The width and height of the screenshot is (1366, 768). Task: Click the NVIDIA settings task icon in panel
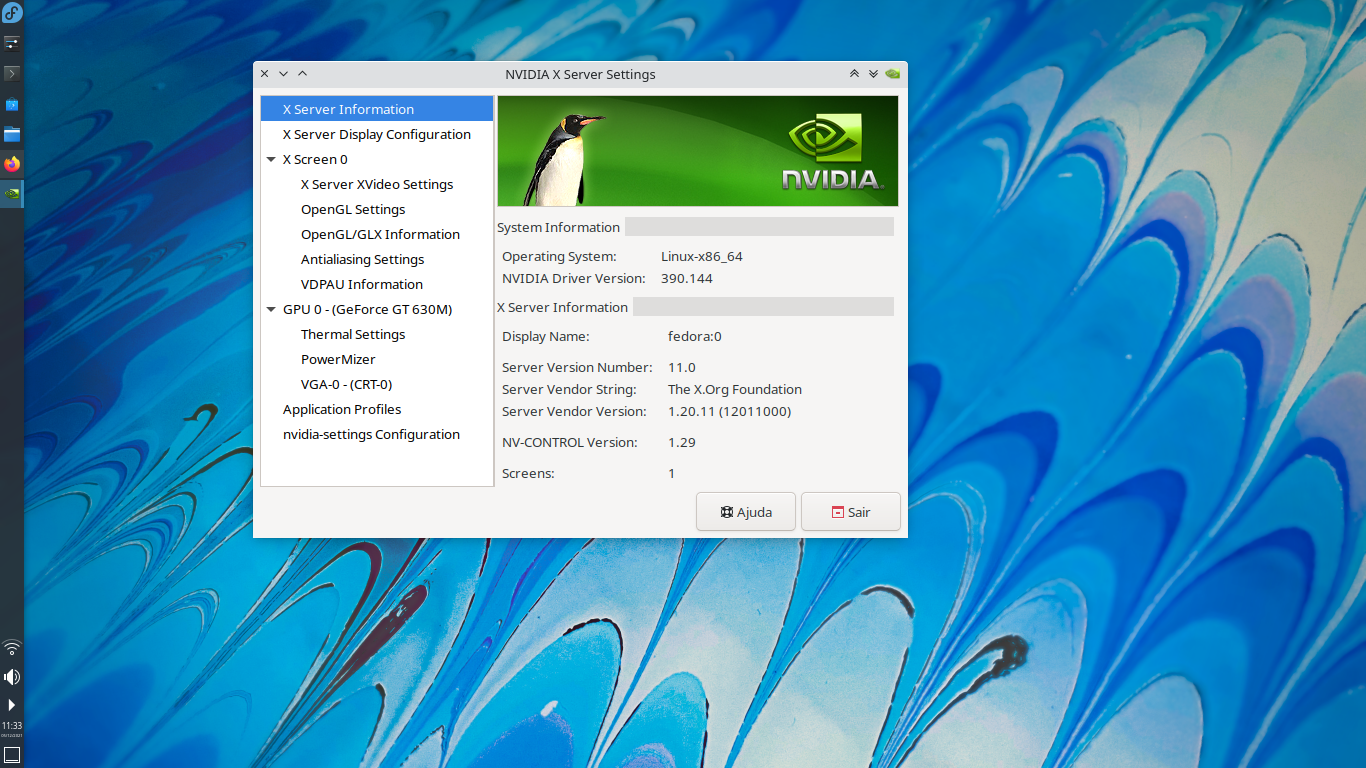[x=12, y=194]
